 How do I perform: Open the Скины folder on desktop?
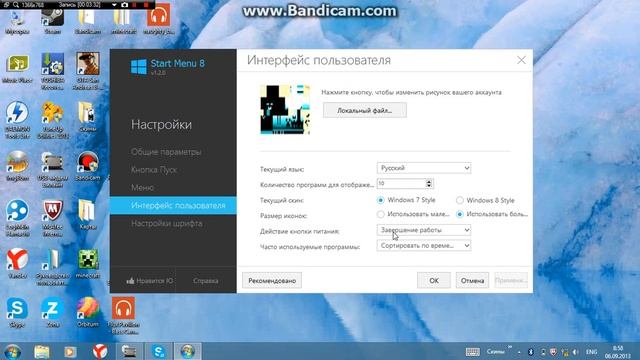tap(87, 116)
